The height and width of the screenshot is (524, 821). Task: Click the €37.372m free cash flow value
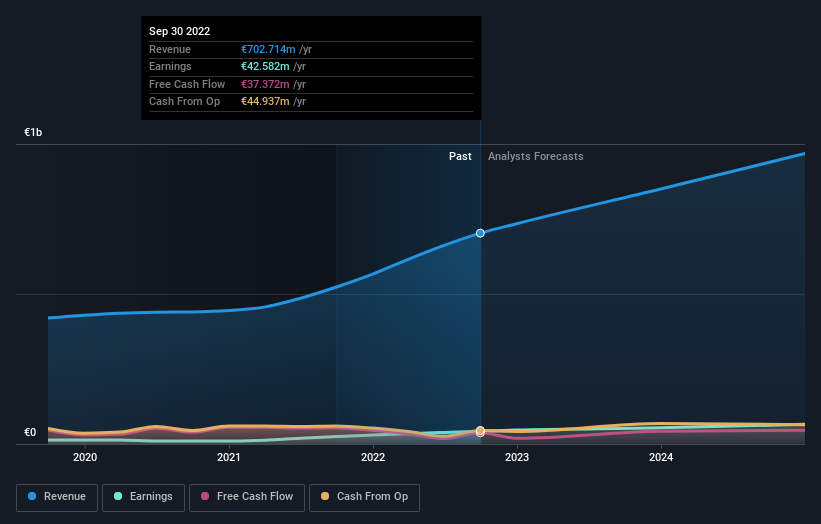tap(265, 84)
